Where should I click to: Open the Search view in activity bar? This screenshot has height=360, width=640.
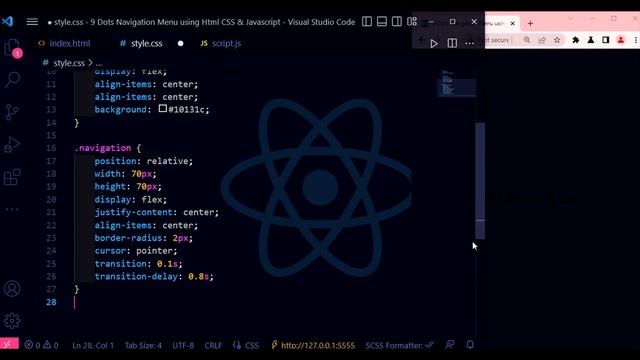click(12, 80)
